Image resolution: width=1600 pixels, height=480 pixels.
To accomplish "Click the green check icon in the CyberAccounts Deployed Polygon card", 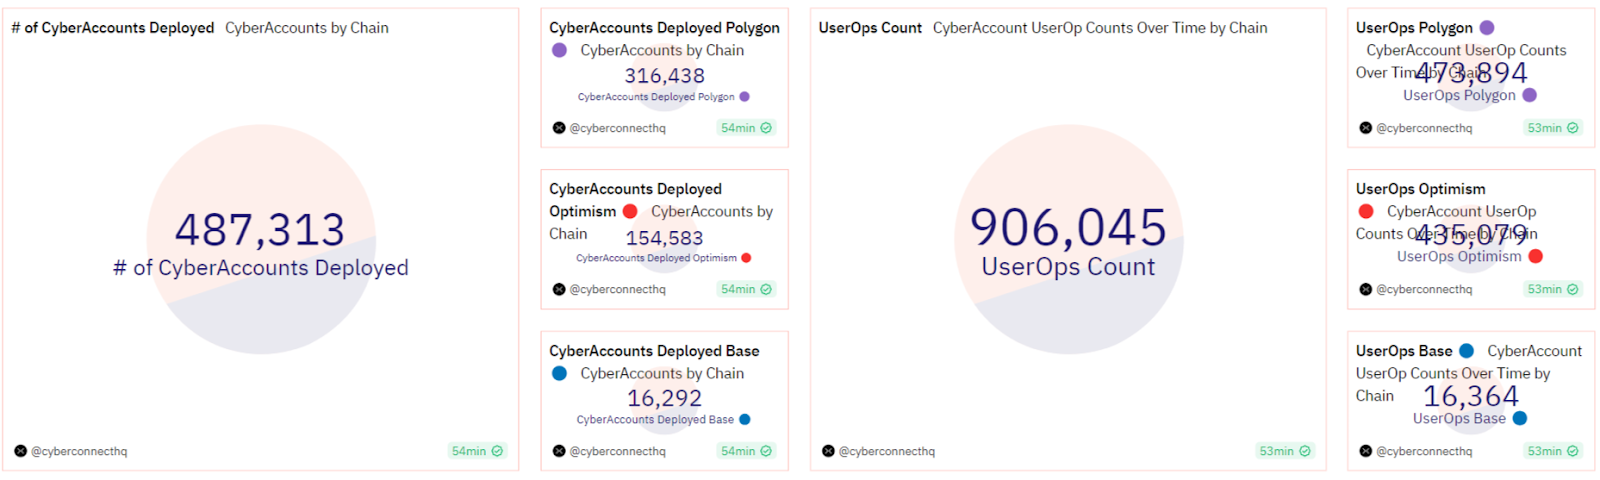I will 766,128.
